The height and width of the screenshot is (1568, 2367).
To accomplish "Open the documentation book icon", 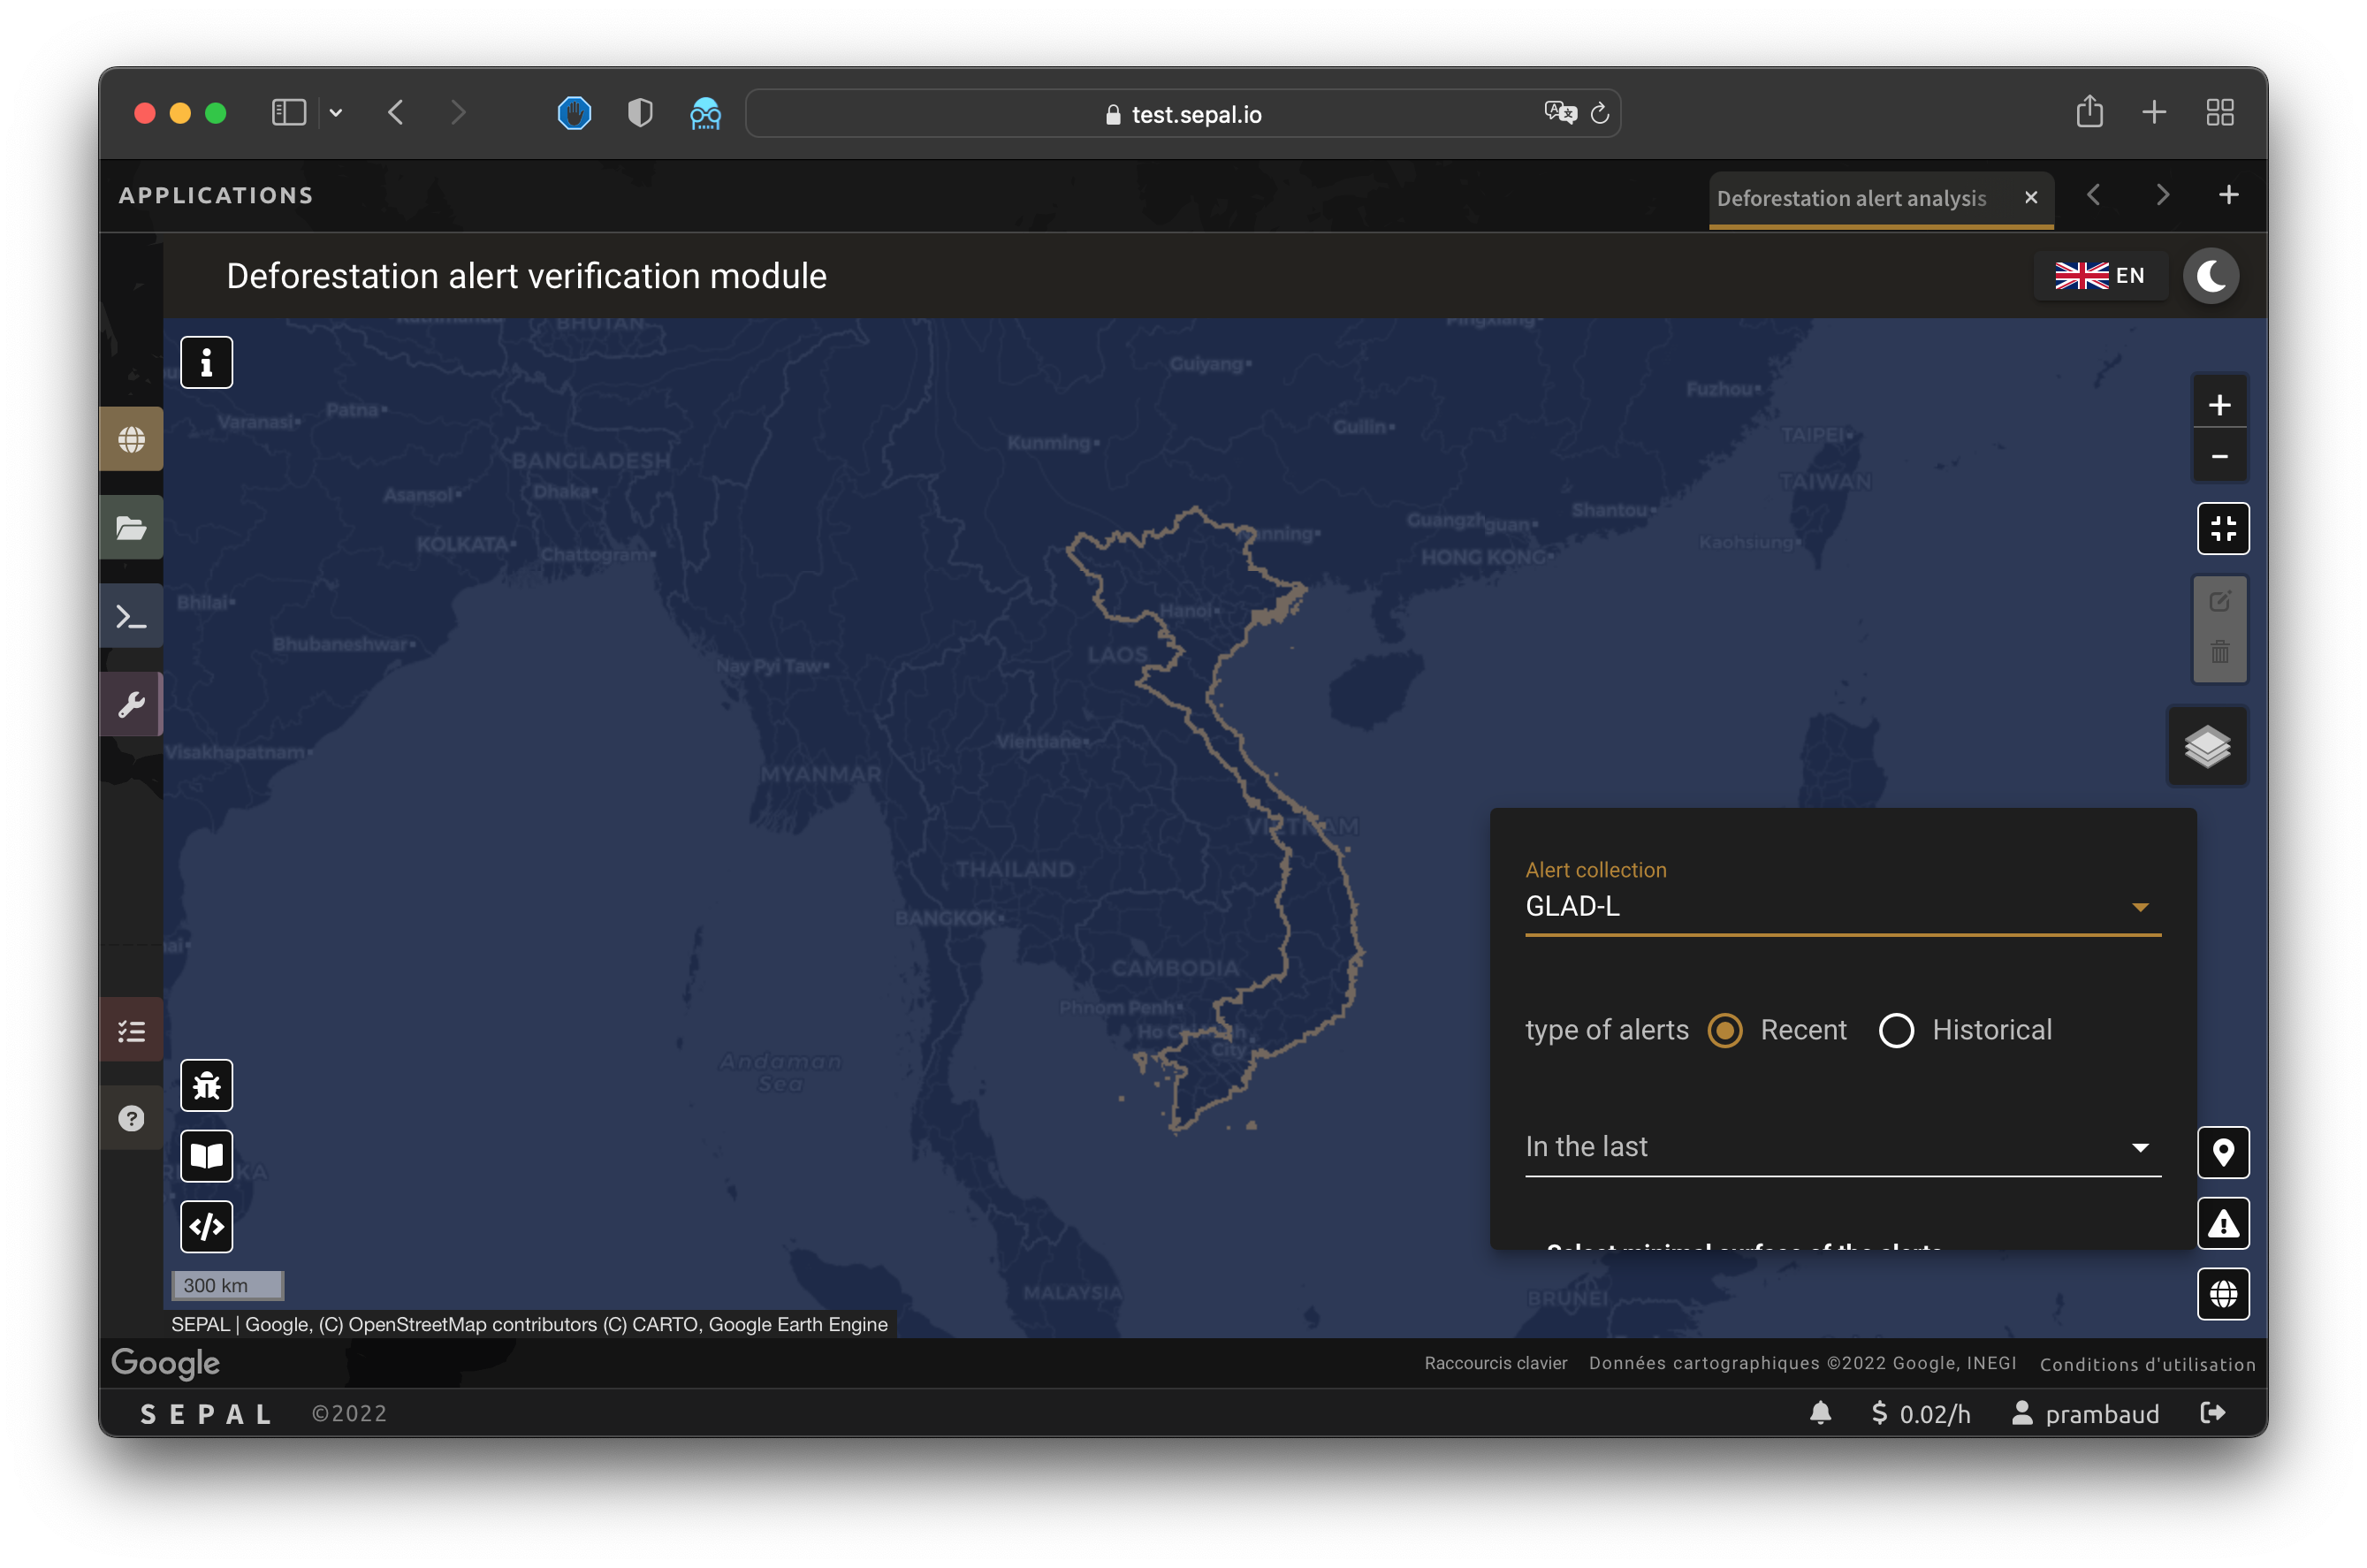I will (206, 1156).
